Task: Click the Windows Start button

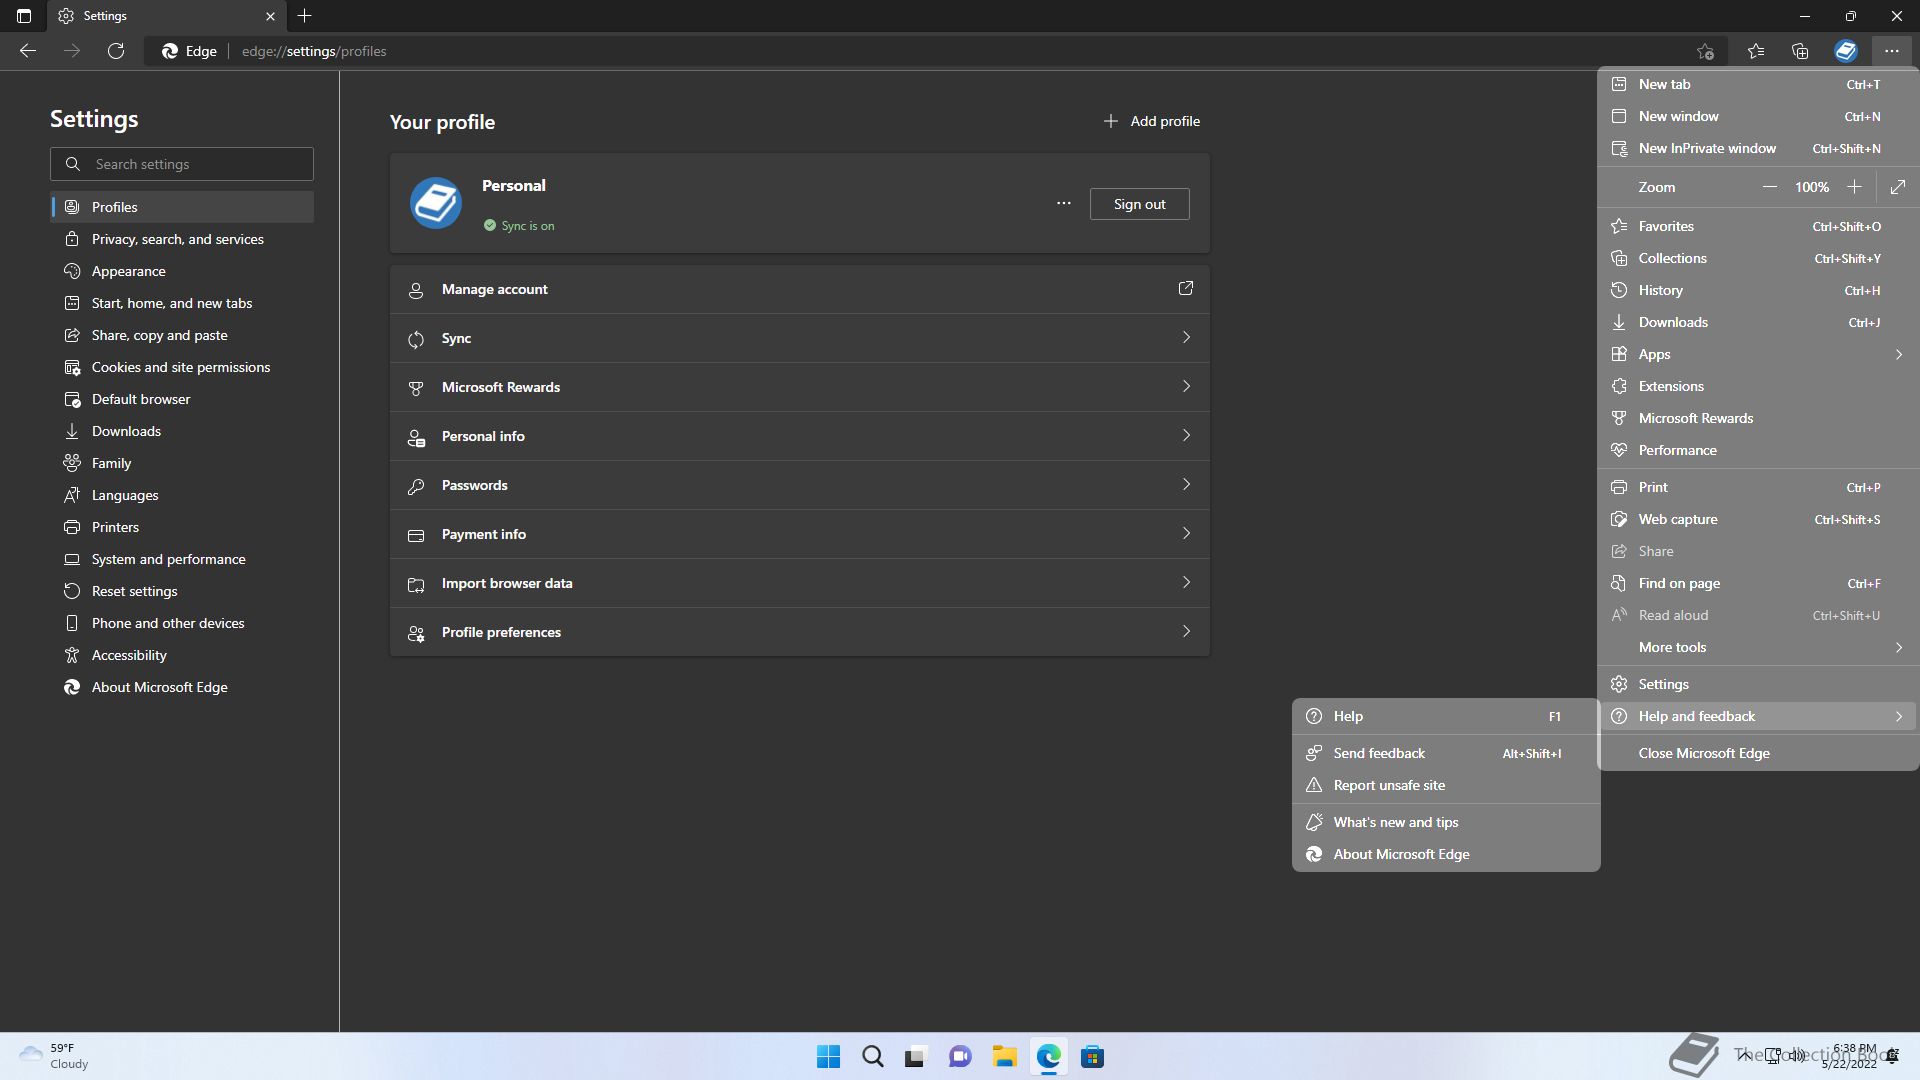Action: (x=829, y=1057)
